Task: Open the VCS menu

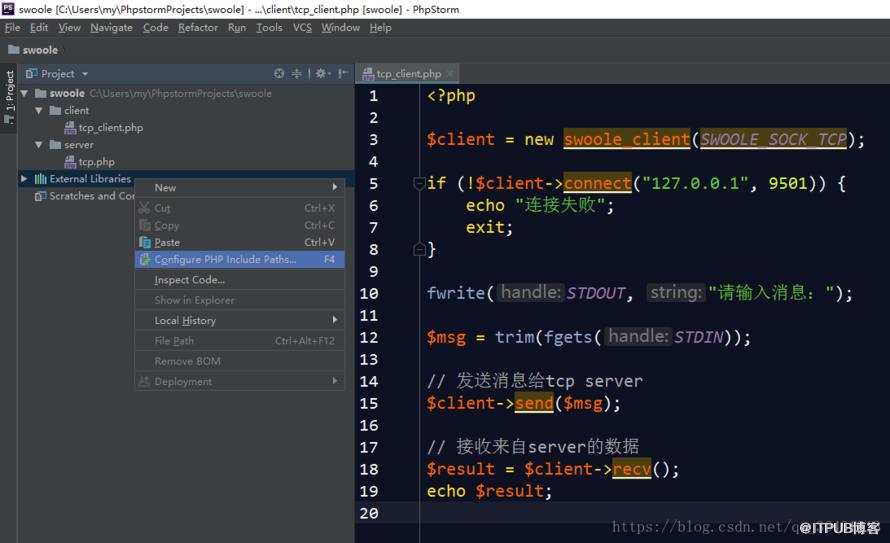Action: 302,28
